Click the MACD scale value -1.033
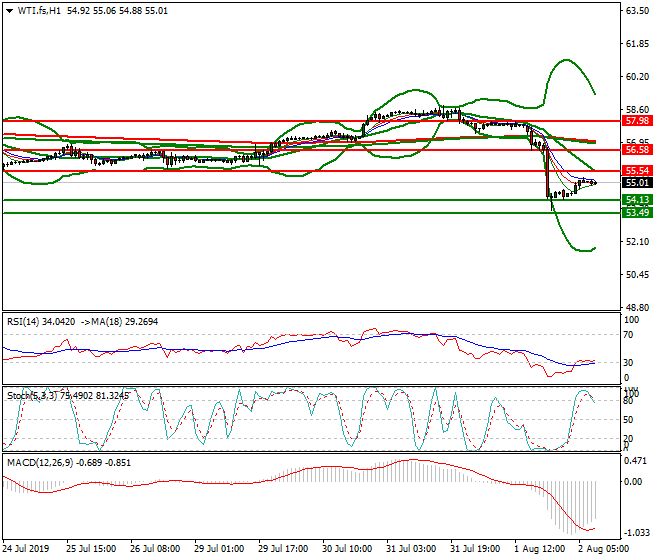 tap(637, 533)
